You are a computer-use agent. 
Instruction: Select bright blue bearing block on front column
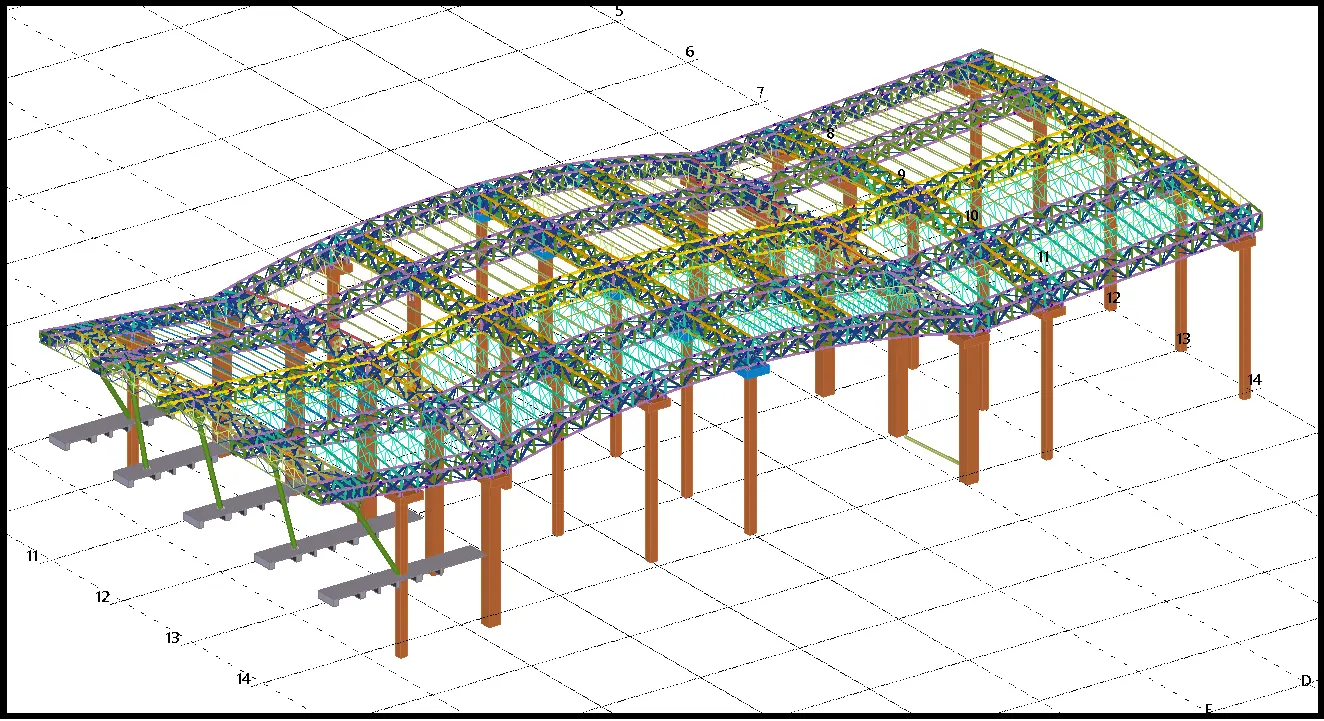click(x=751, y=370)
